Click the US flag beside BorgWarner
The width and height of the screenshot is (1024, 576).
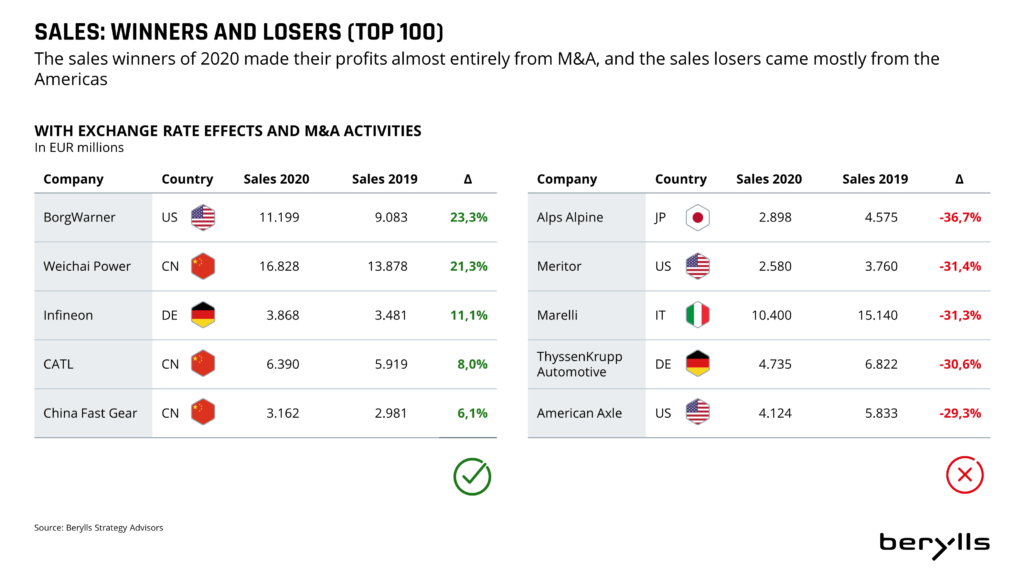[x=203, y=217]
